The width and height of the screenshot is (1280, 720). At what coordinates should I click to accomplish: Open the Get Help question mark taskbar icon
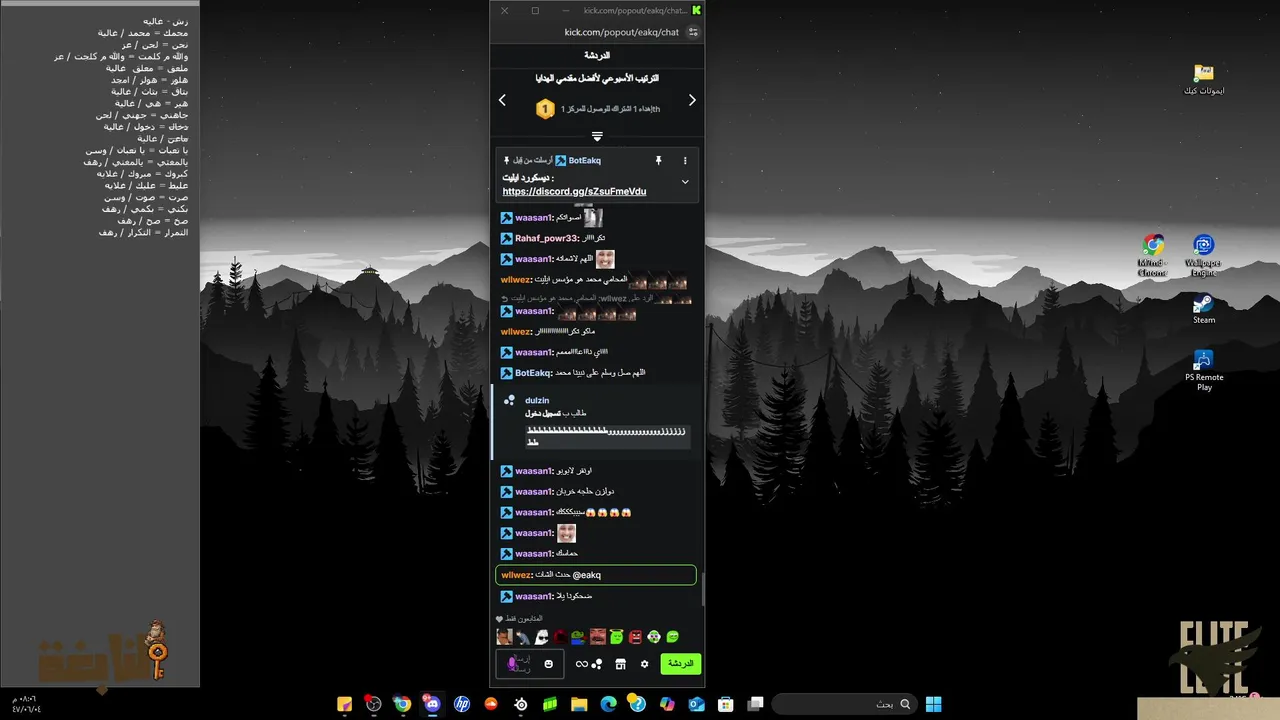637,704
